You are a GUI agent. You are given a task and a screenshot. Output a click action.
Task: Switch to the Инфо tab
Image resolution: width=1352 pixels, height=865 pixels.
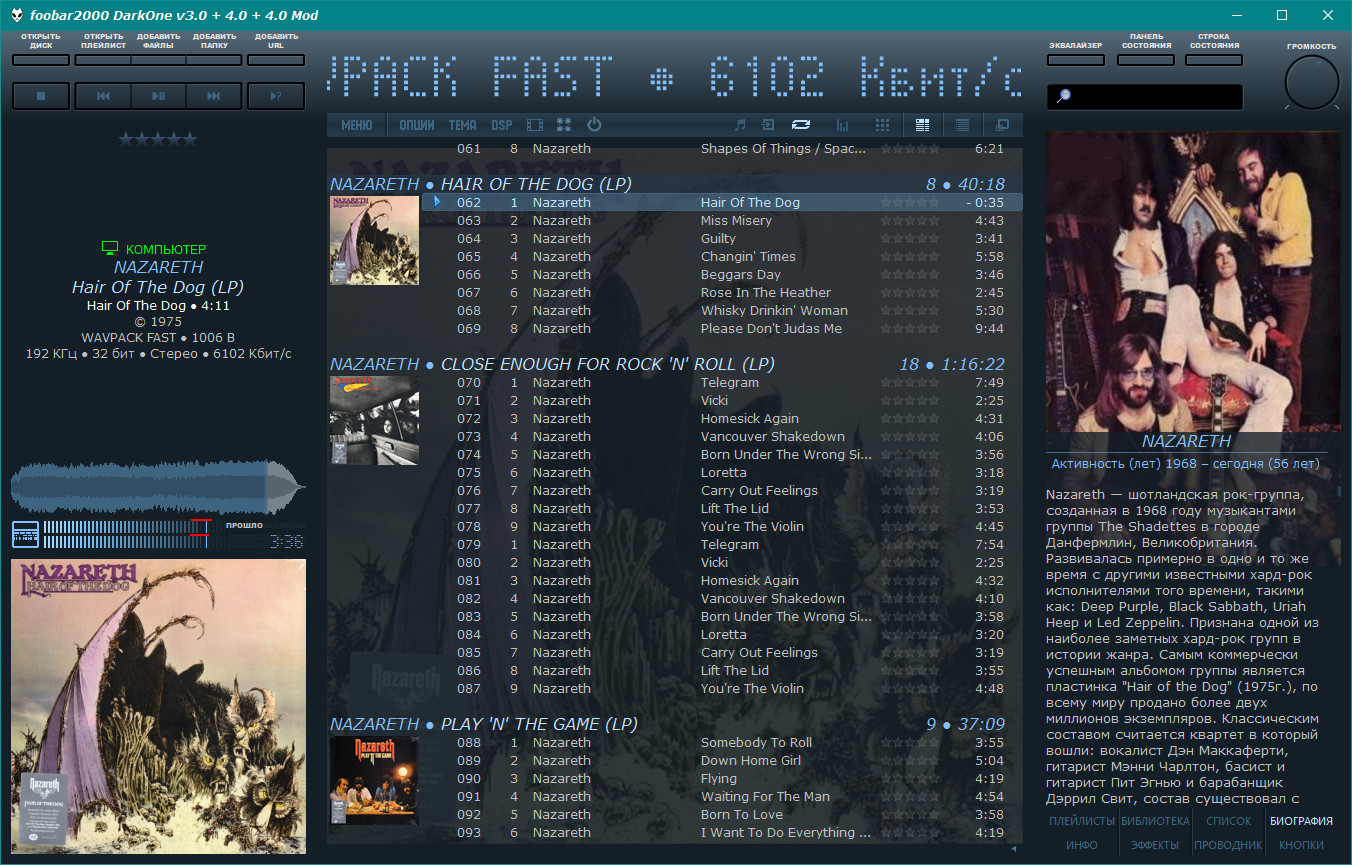coord(1082,845)
